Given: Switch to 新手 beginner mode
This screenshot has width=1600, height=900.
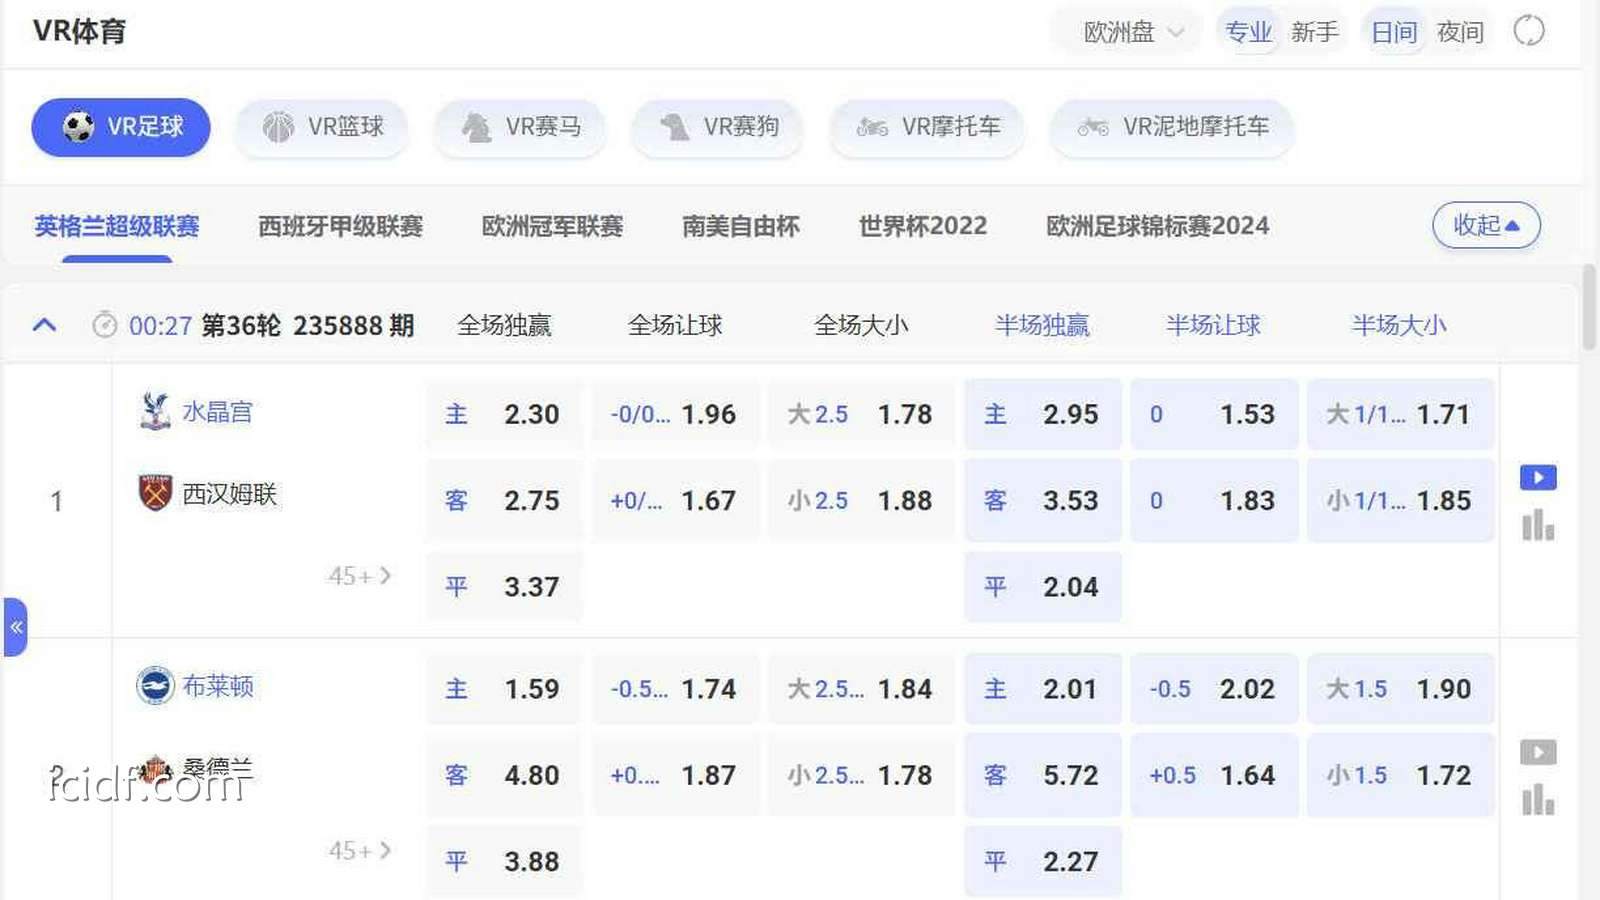Looking at the screenshot, I should [x=1315, y=32].
